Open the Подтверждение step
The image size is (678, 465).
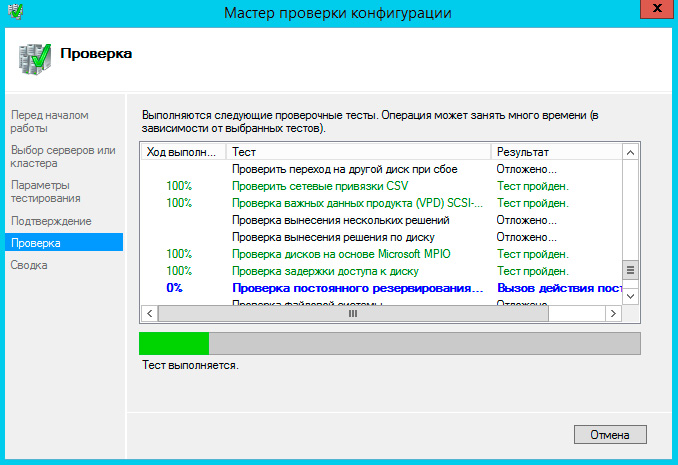(x=51, y=221)
